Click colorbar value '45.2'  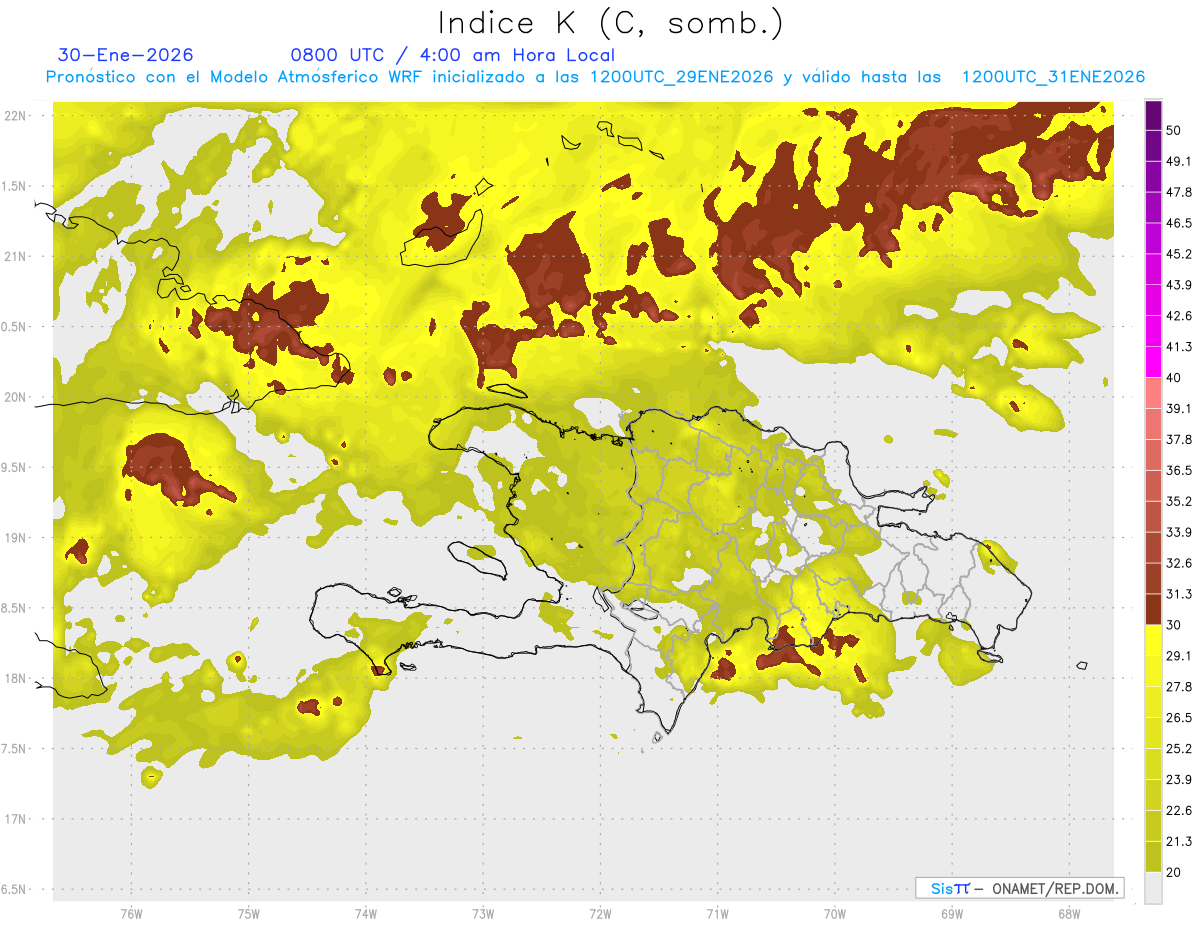(1179, 254)
